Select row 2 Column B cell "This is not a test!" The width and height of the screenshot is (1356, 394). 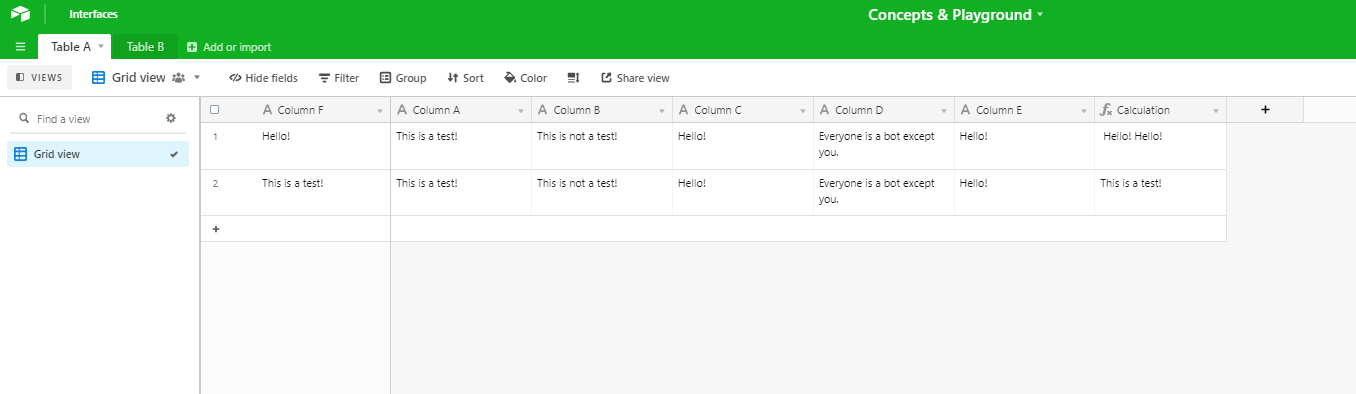pyautogui.click(x=602, y=192)
